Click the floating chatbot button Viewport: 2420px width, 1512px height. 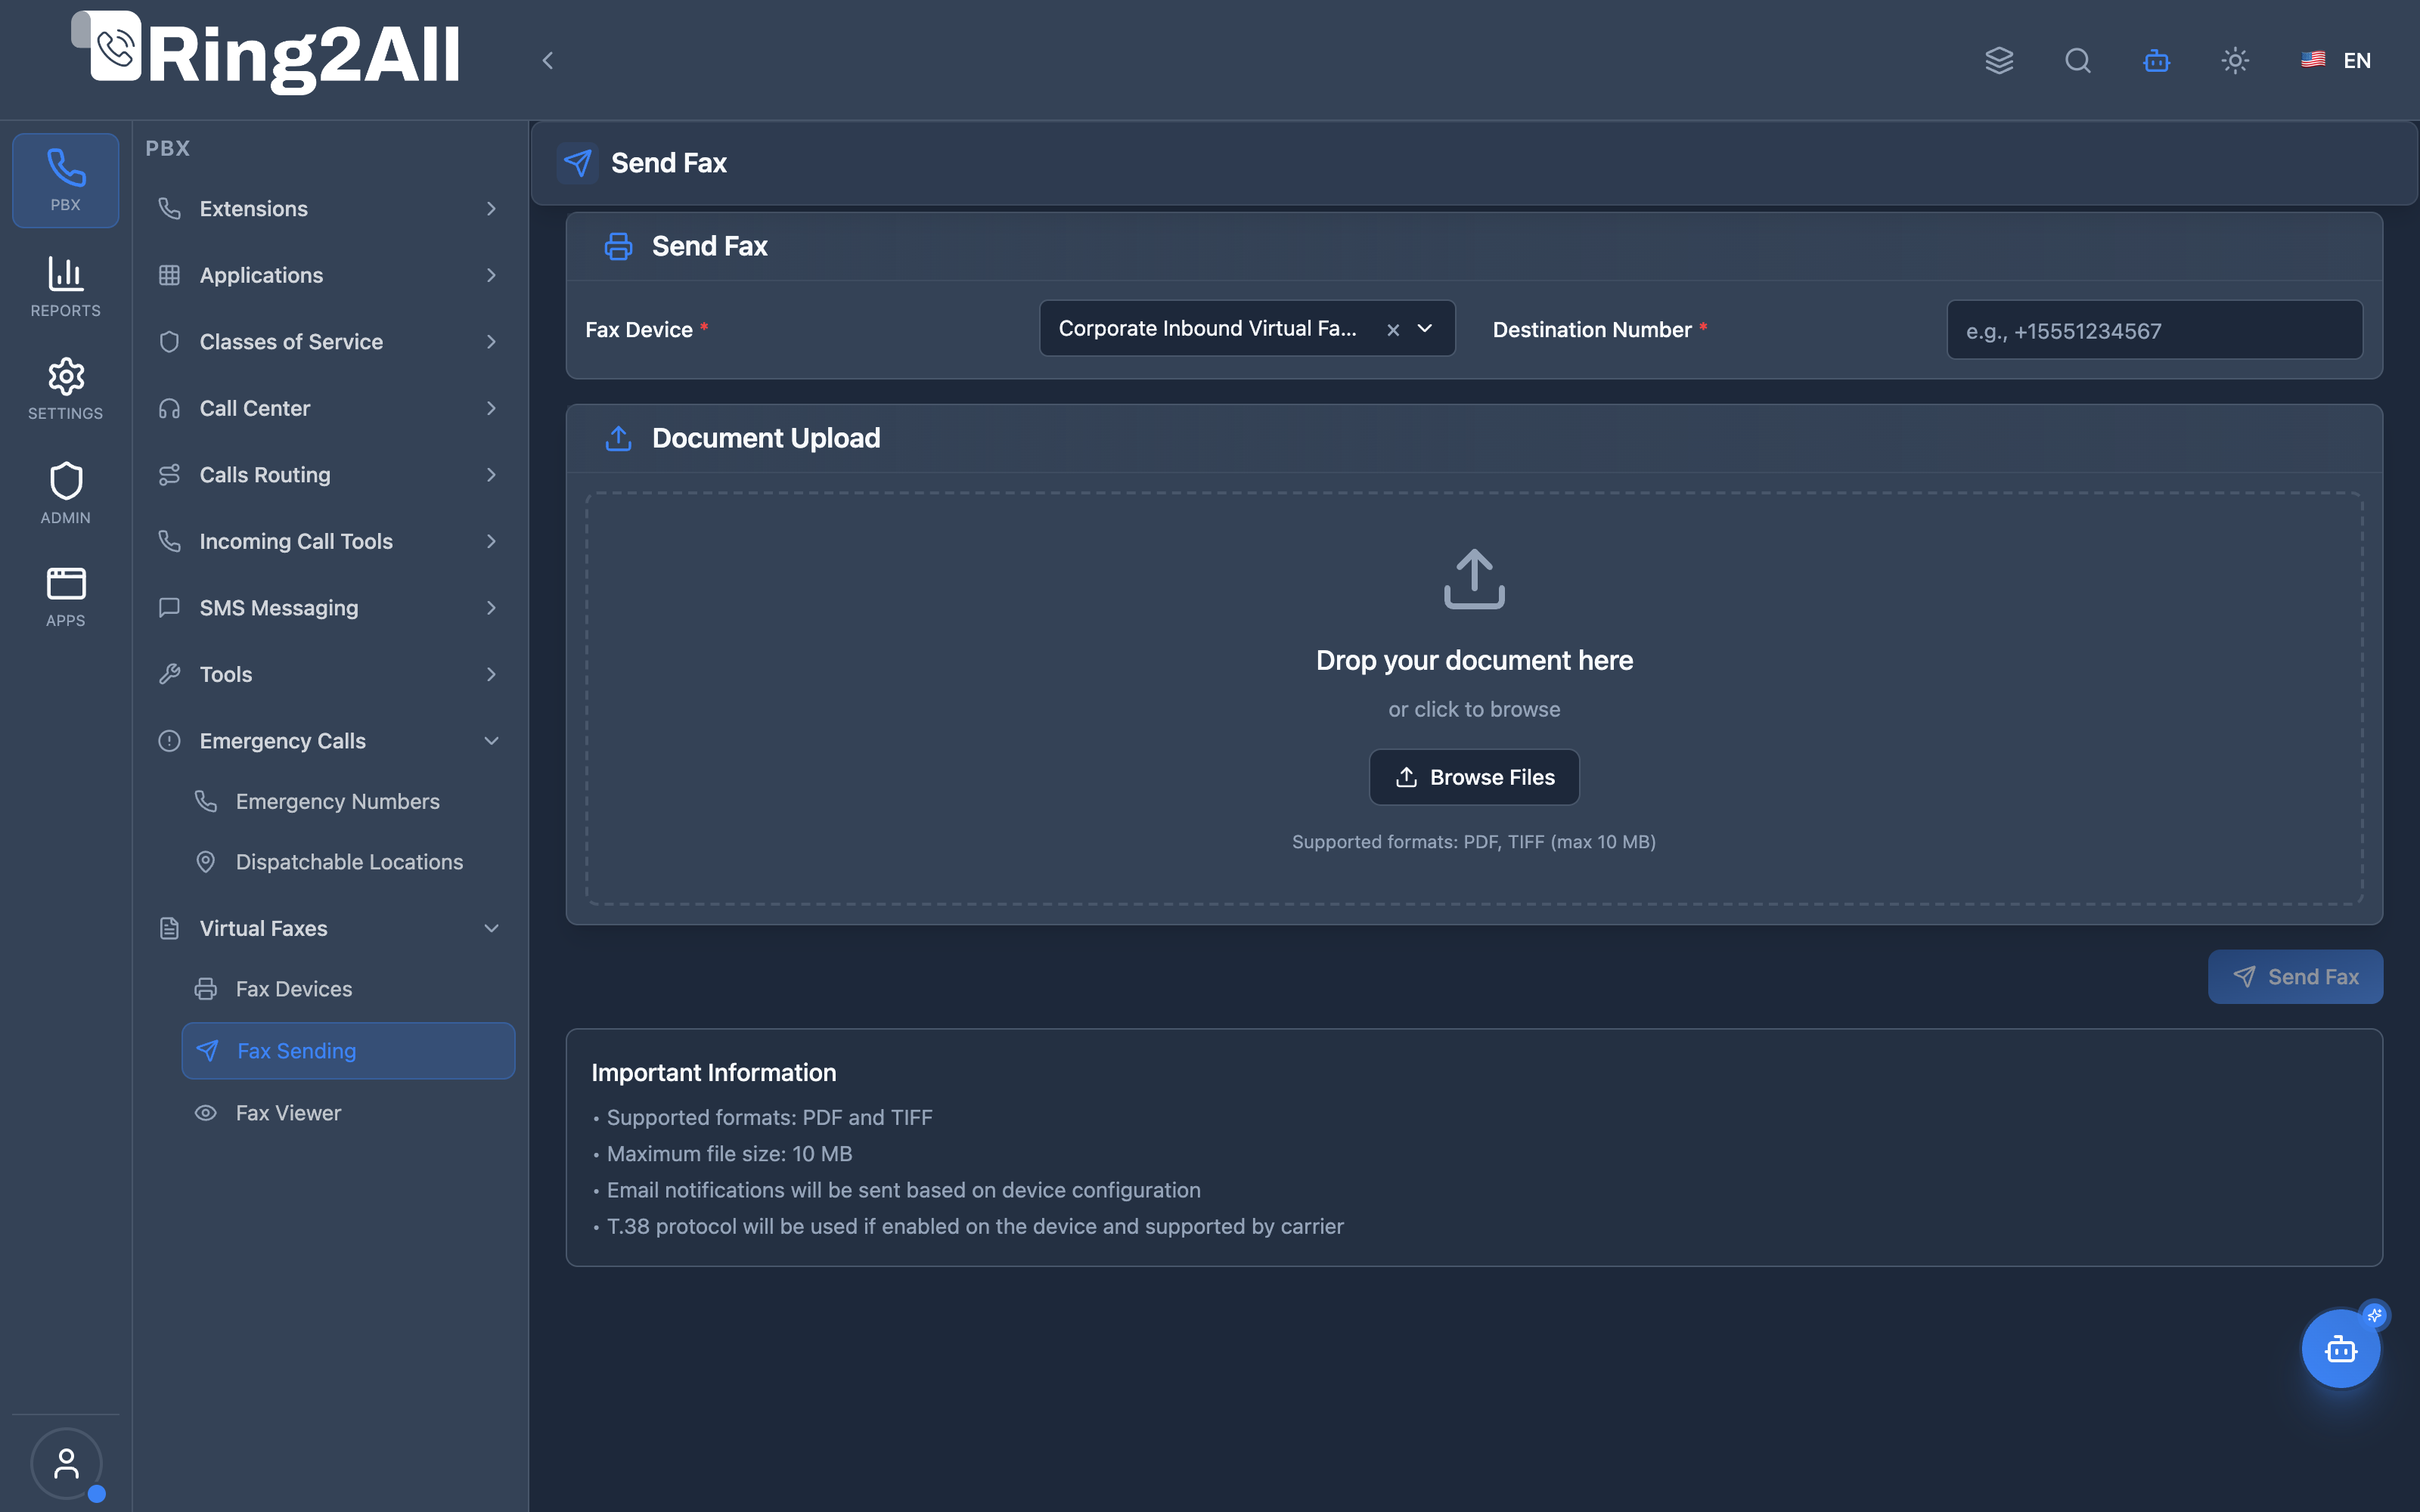pyautogui.click(x=2340, y=1348)
